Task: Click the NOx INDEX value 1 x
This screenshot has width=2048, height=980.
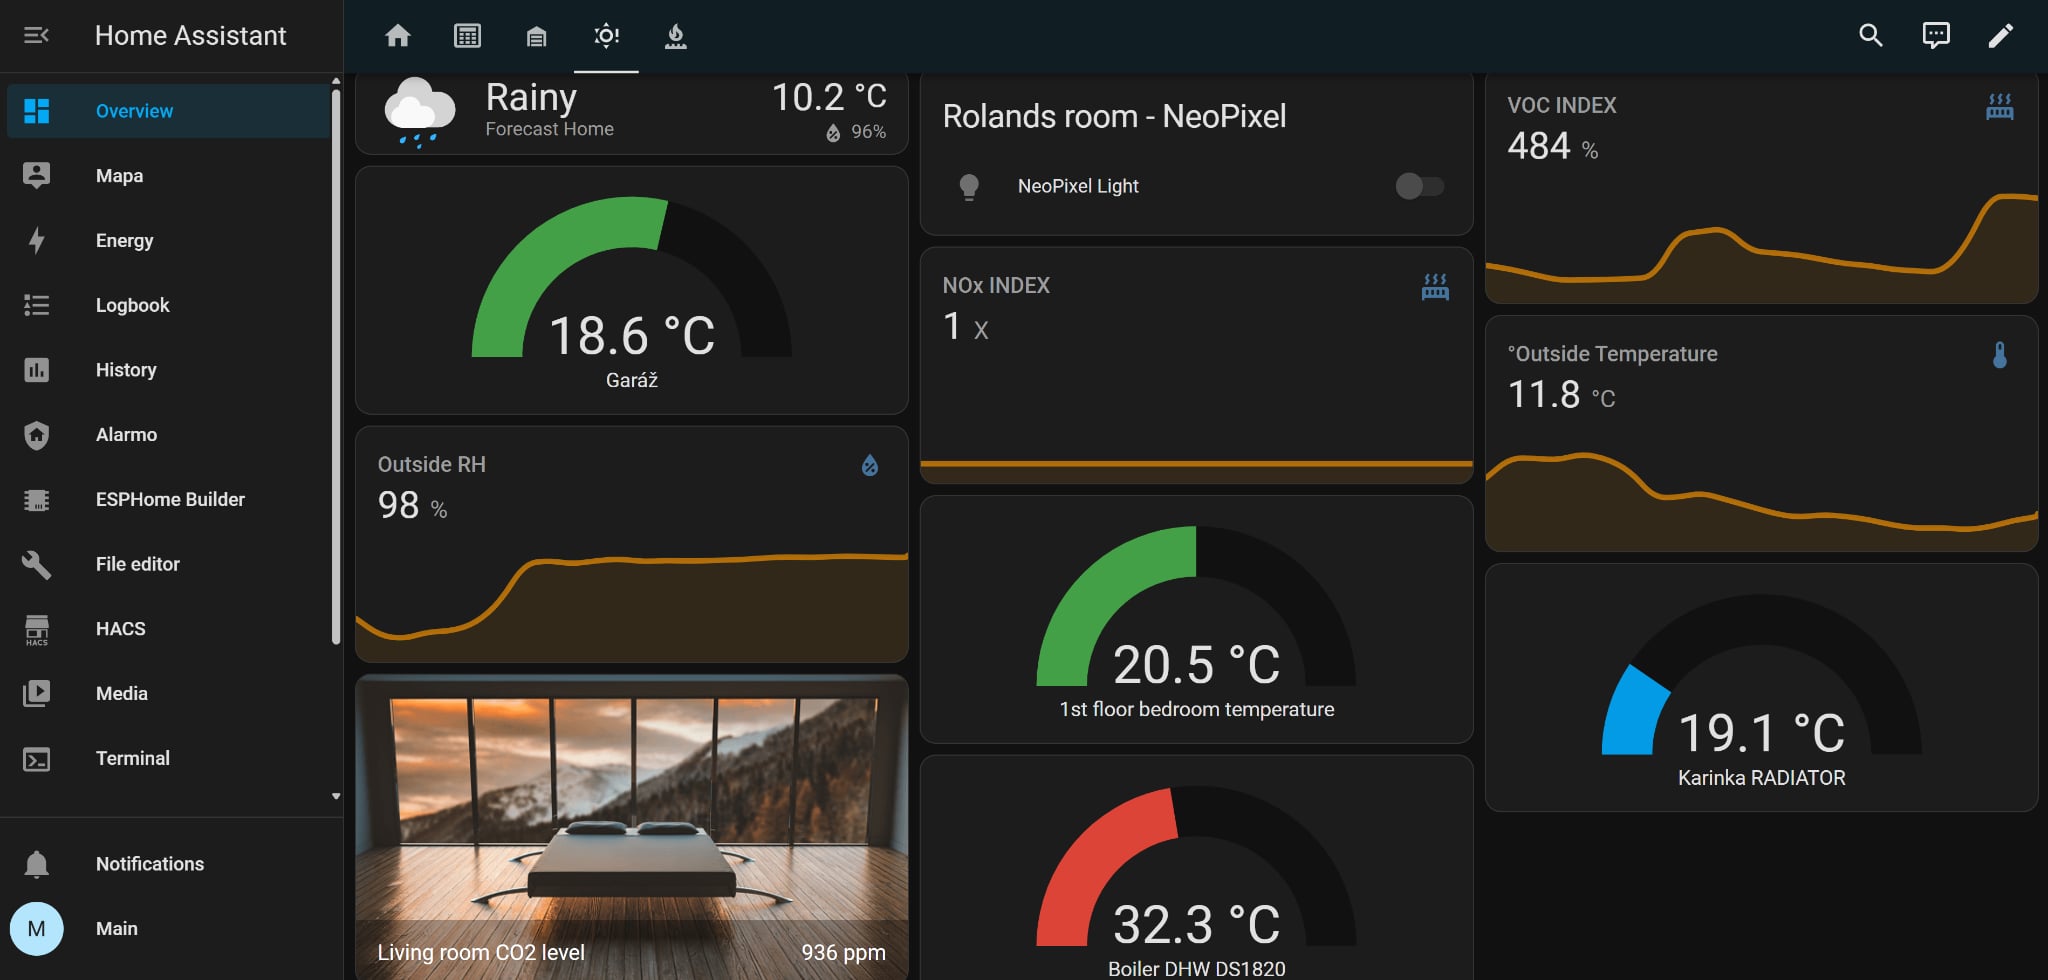Action: [x=965, y=327]
